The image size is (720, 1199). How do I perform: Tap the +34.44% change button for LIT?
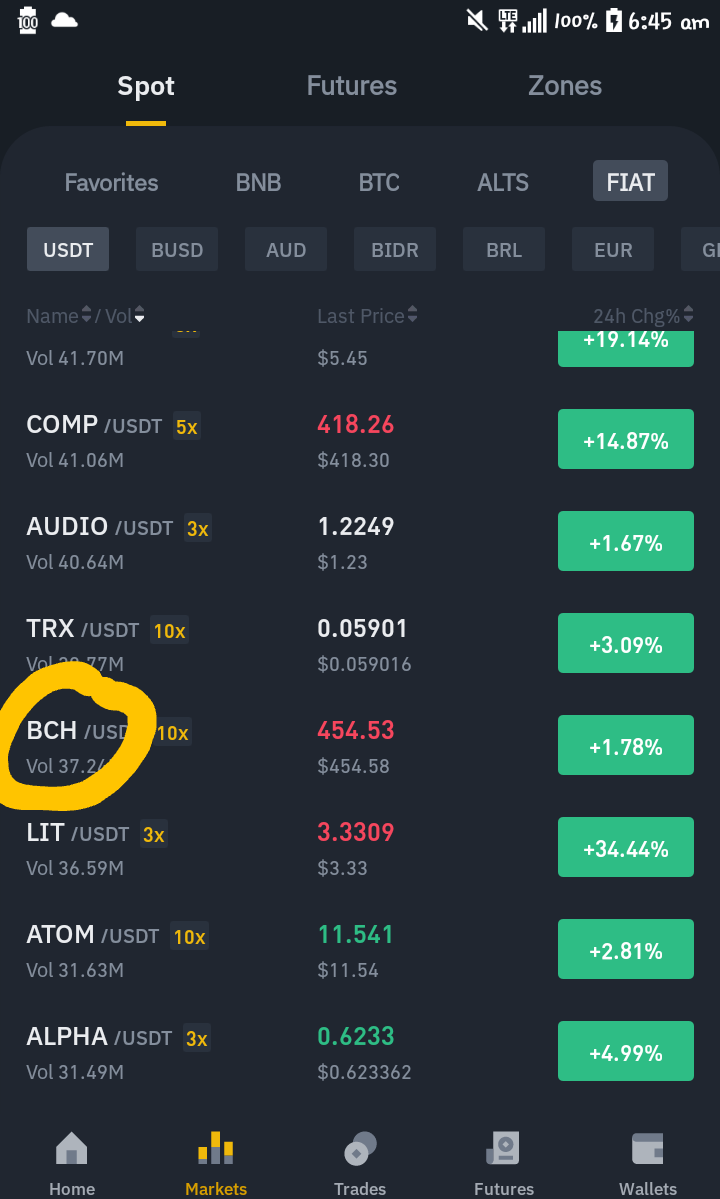coord(626,847)
